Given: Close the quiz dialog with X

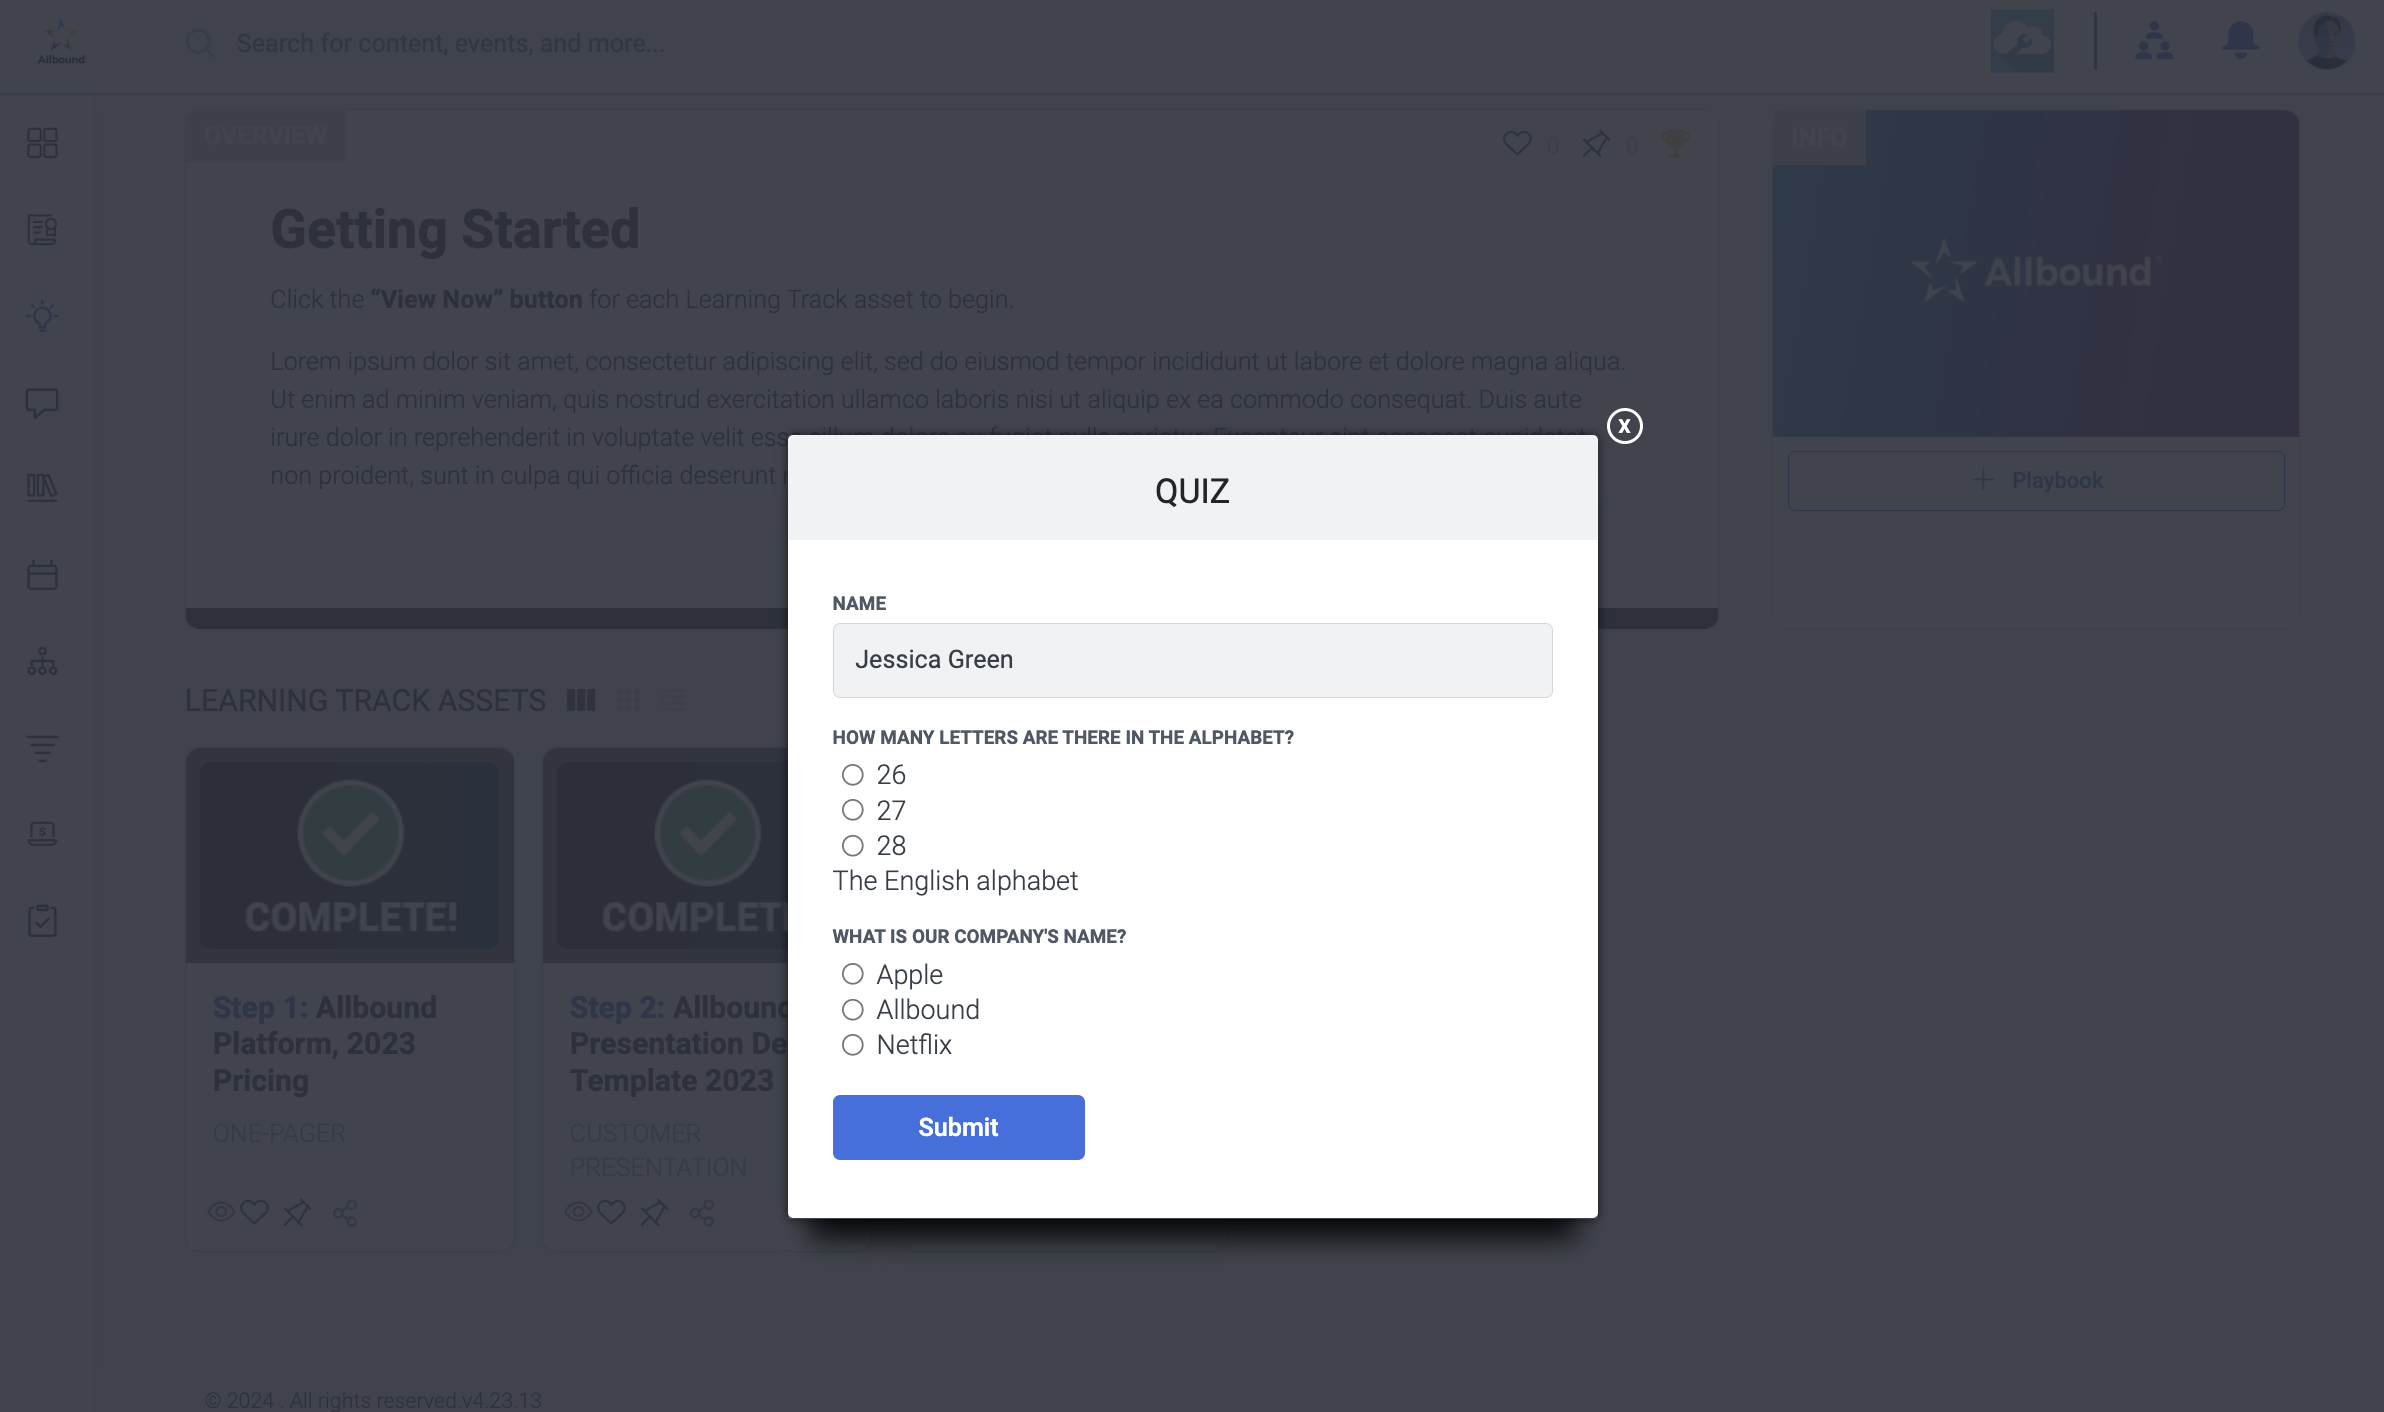Looking at the screenshot, I should tap(1624, 426).
